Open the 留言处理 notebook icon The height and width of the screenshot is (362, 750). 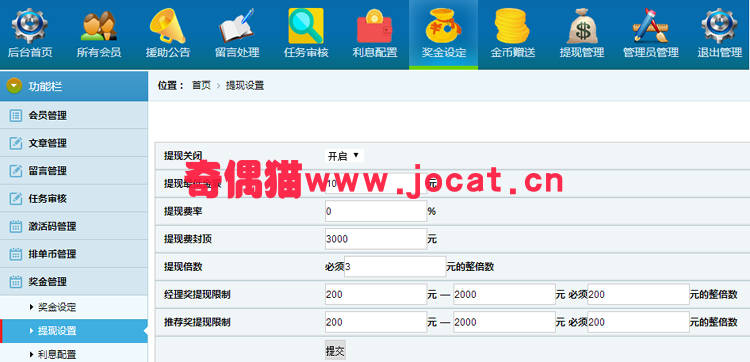pyautogui.click(x=237, y=26)
